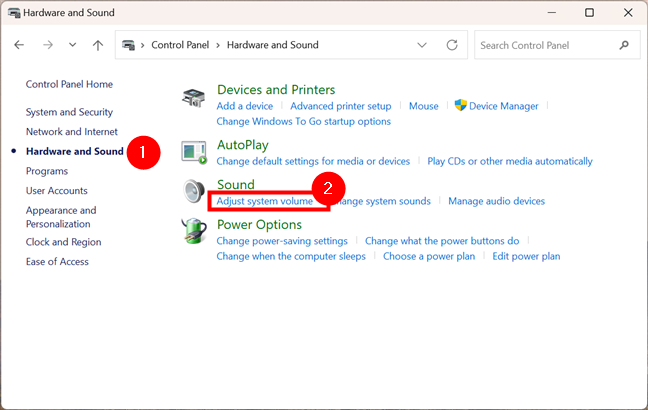Viewport: 648px width, 410px height.
Task: Click the Sound speaker icon
Action: click(194, 191)
